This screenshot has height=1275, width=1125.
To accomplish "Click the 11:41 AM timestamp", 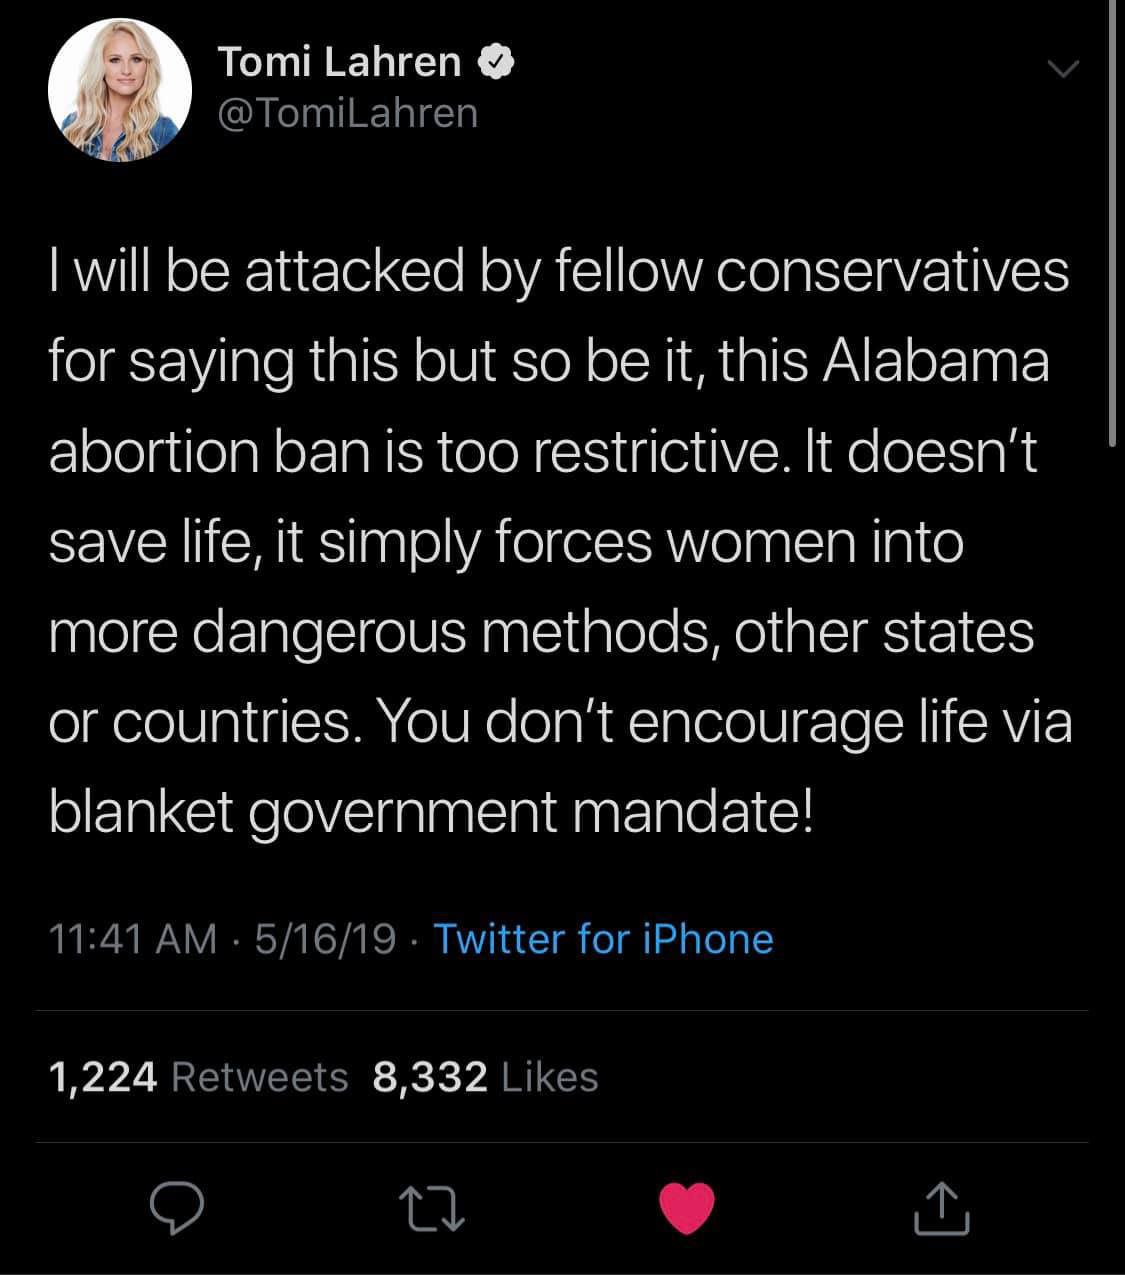I will point(132,939).
